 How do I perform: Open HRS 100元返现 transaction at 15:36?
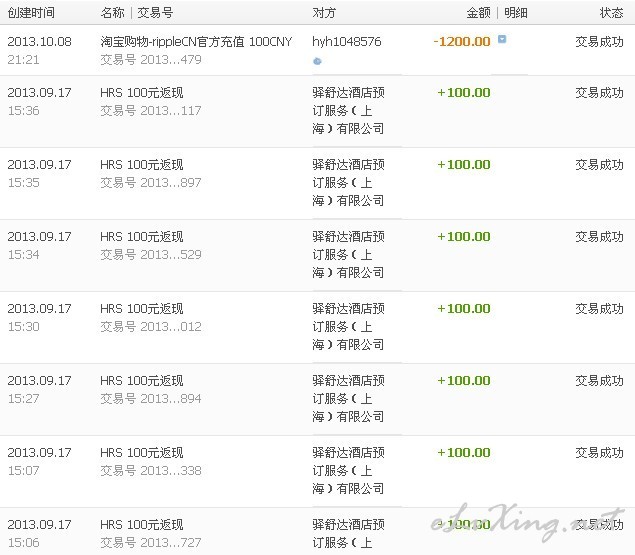click(142, 92)
